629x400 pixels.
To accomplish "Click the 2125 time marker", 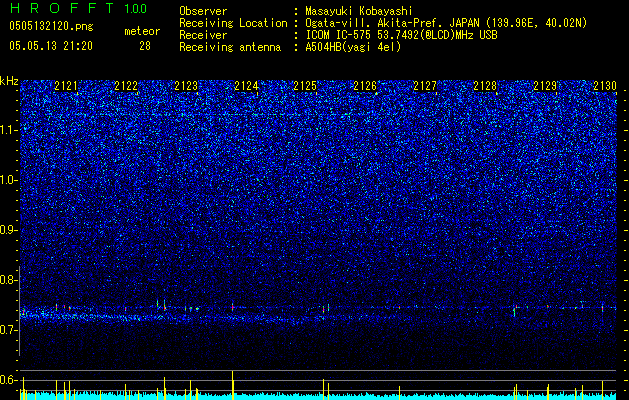I will pyautogui.click(x=306, y=86).
